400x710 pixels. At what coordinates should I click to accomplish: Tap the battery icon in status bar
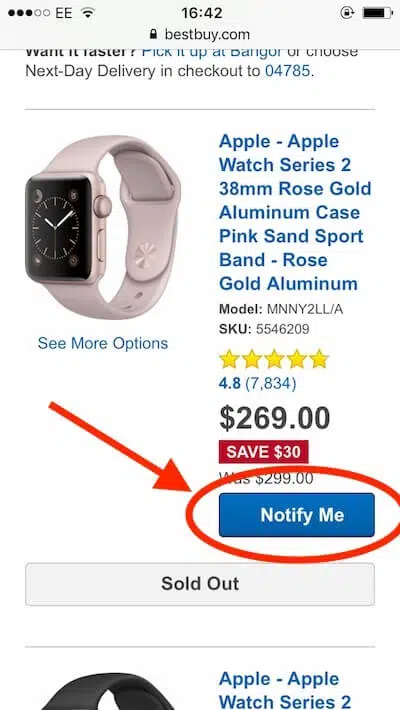[x=377, y=13]
